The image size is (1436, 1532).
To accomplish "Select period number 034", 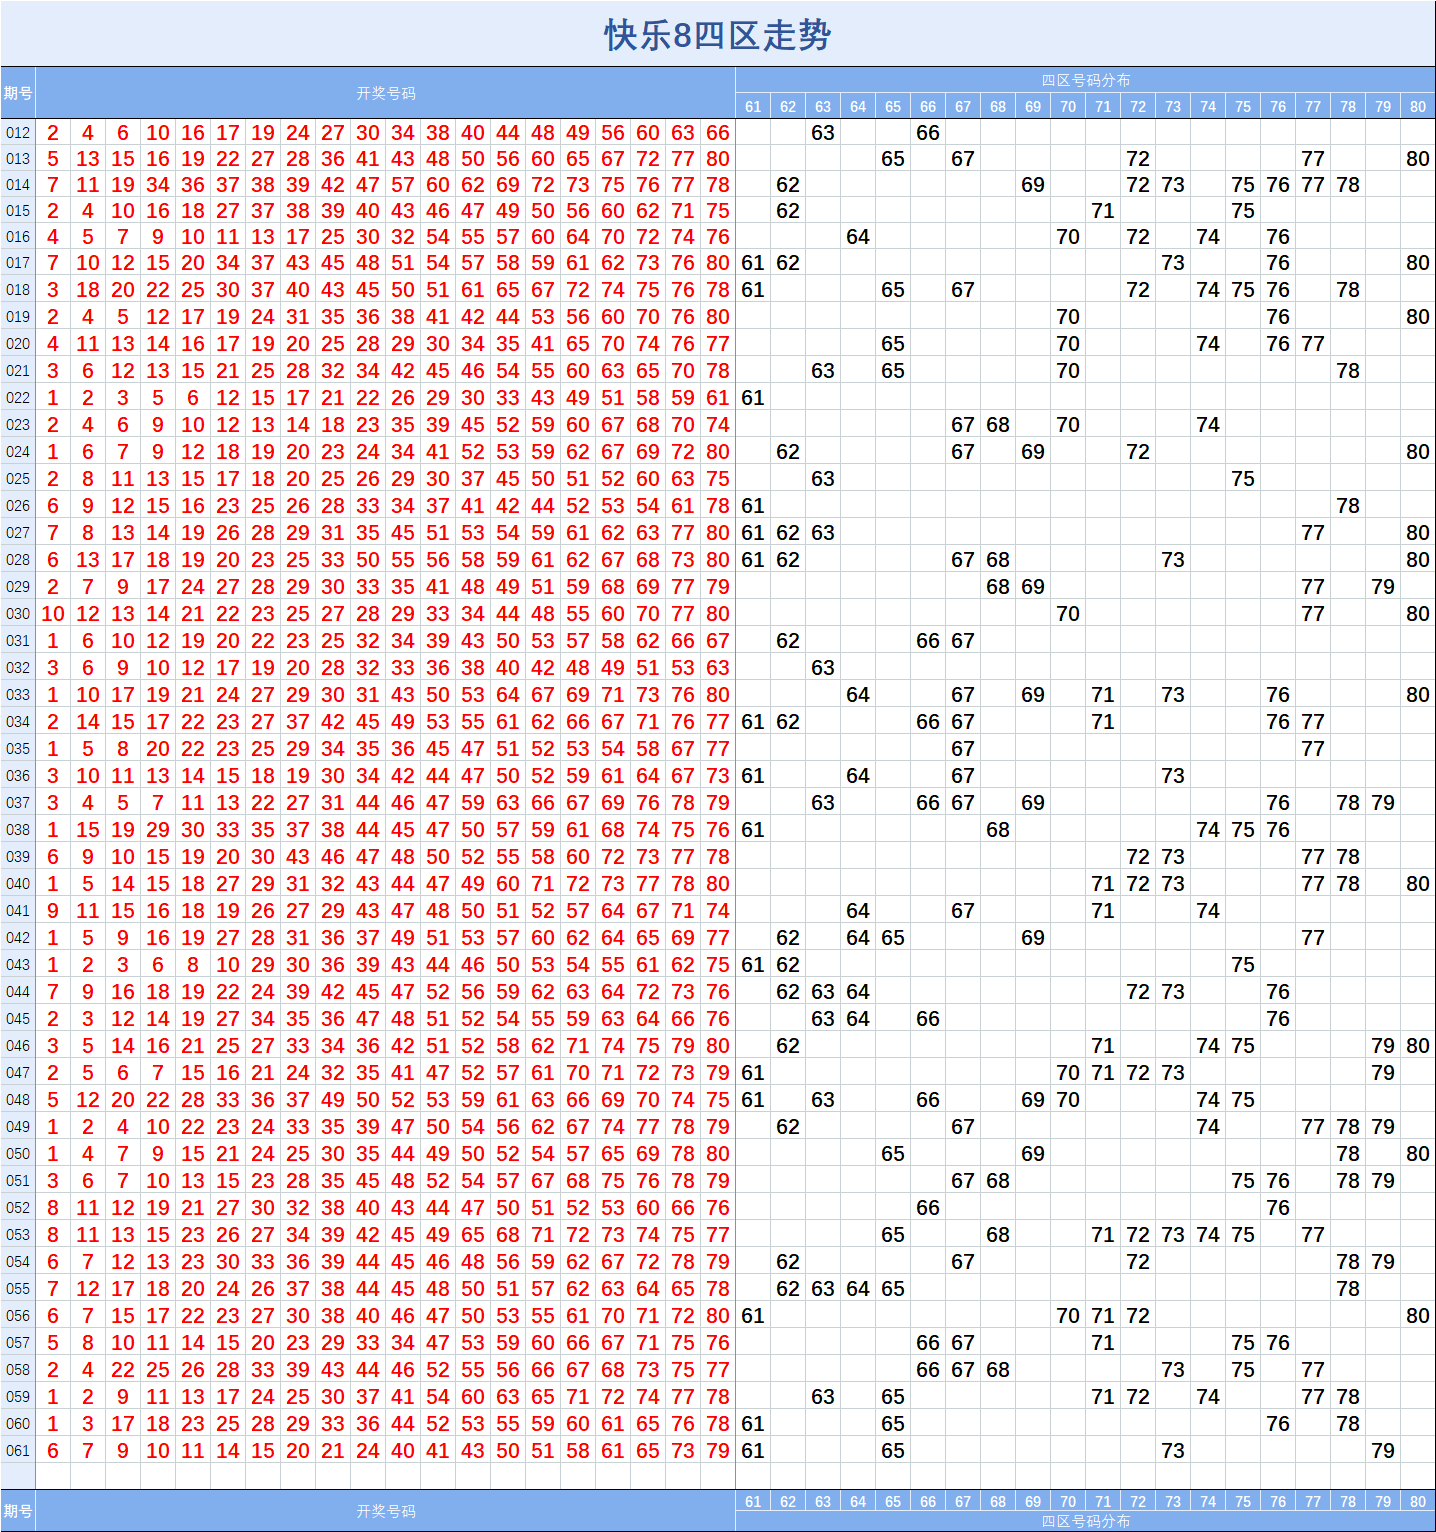I will point(18,722).
